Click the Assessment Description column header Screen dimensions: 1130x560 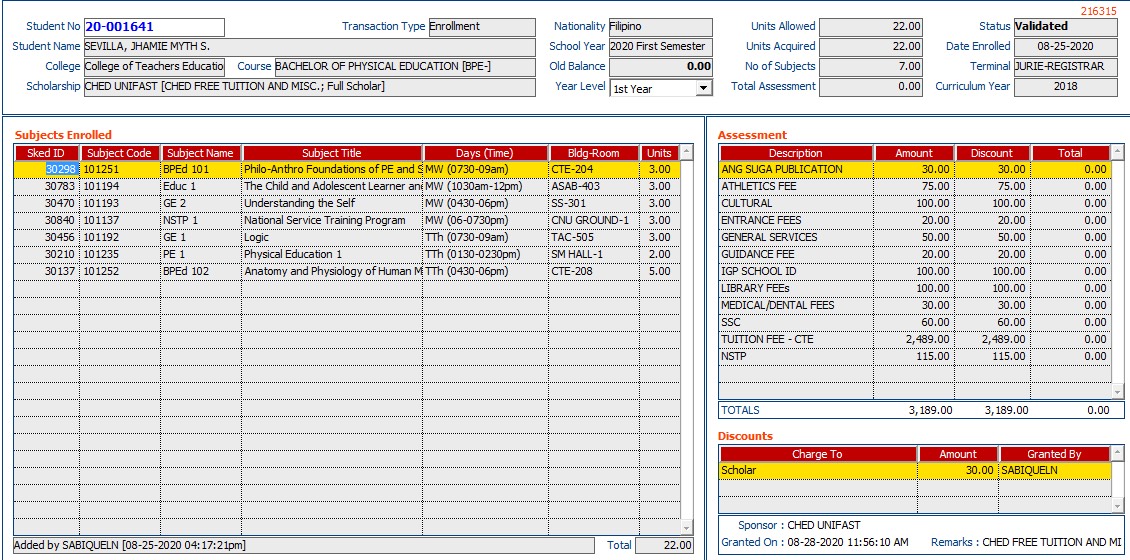795,153
